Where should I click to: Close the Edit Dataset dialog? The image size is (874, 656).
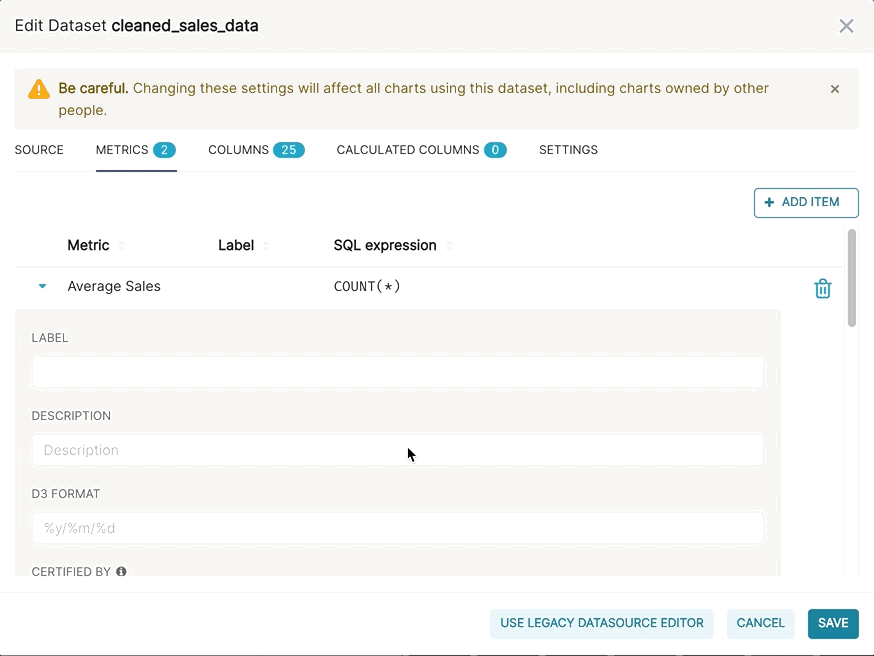pos(846,26)
